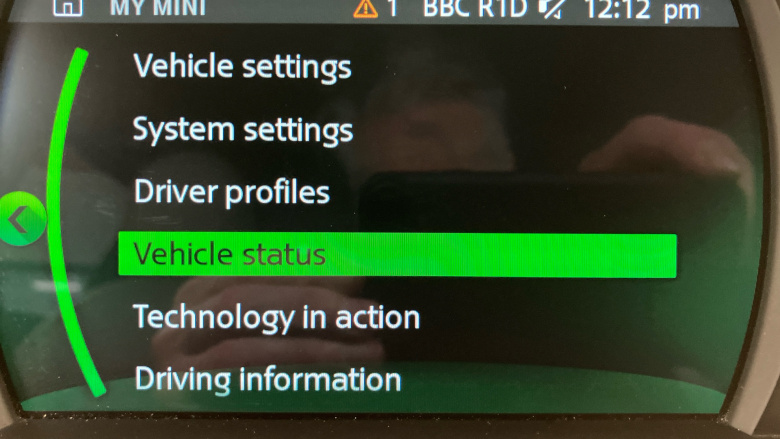
Task: Select Driver profiles
Action: pyautogui.click(x=232, y=192)
